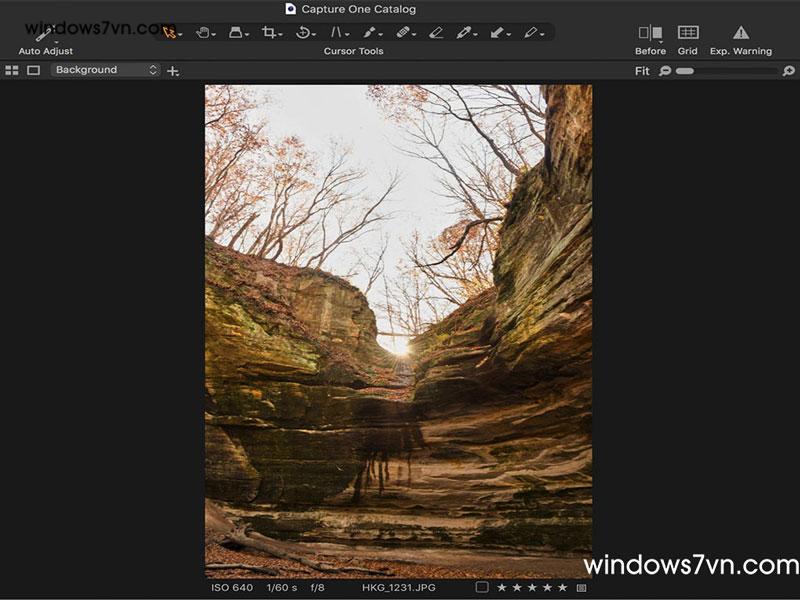Click the zoom-out magnifier beside Fit
Screen dimensions: 800x600
pyautogui.click(x=665, y=71)
